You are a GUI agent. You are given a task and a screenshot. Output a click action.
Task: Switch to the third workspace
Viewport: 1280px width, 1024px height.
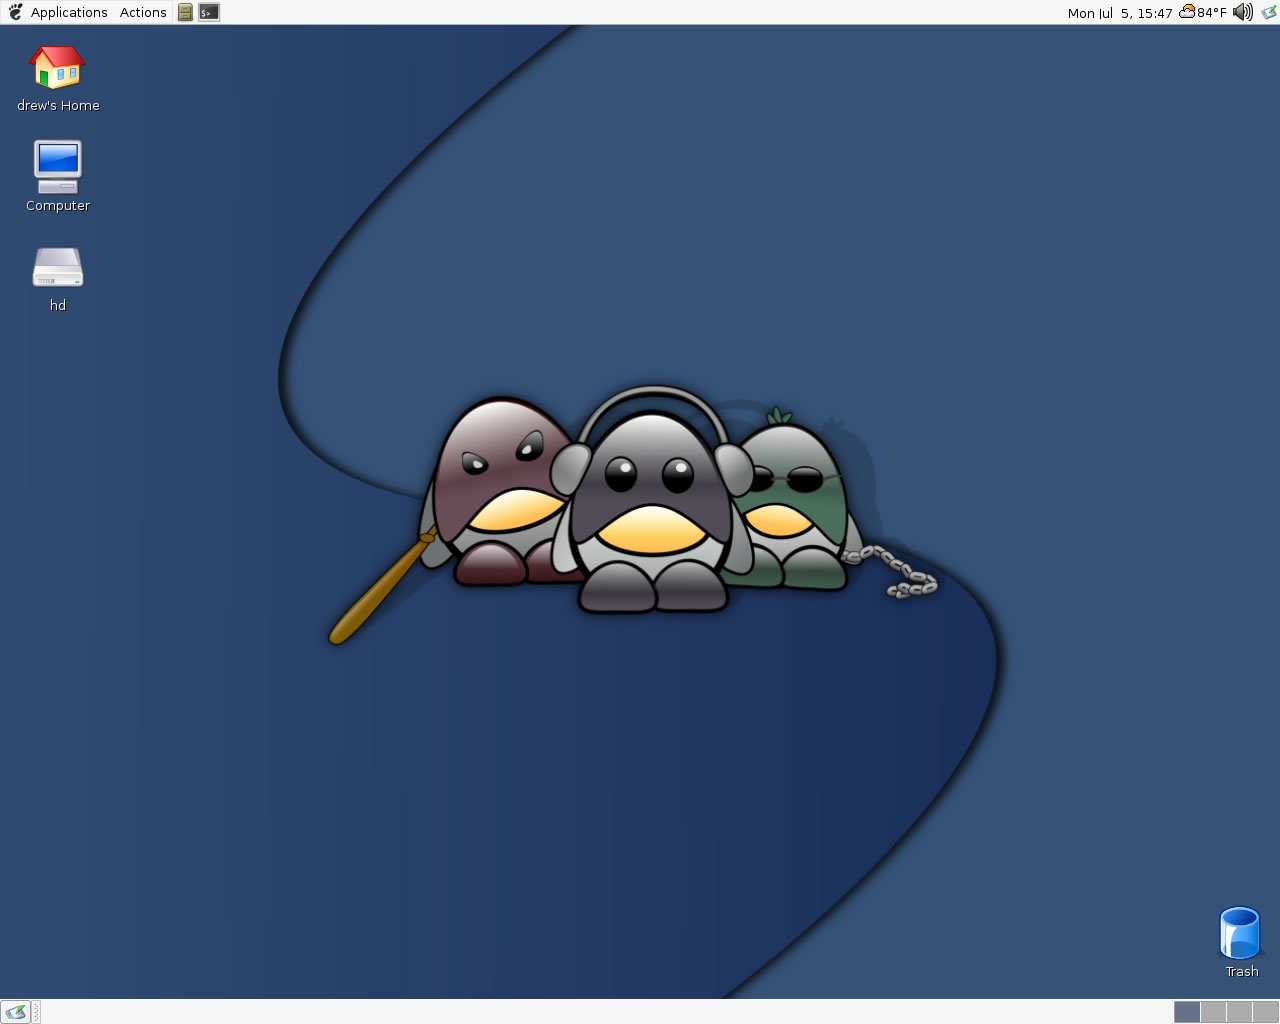(x=1239, y=1012)
